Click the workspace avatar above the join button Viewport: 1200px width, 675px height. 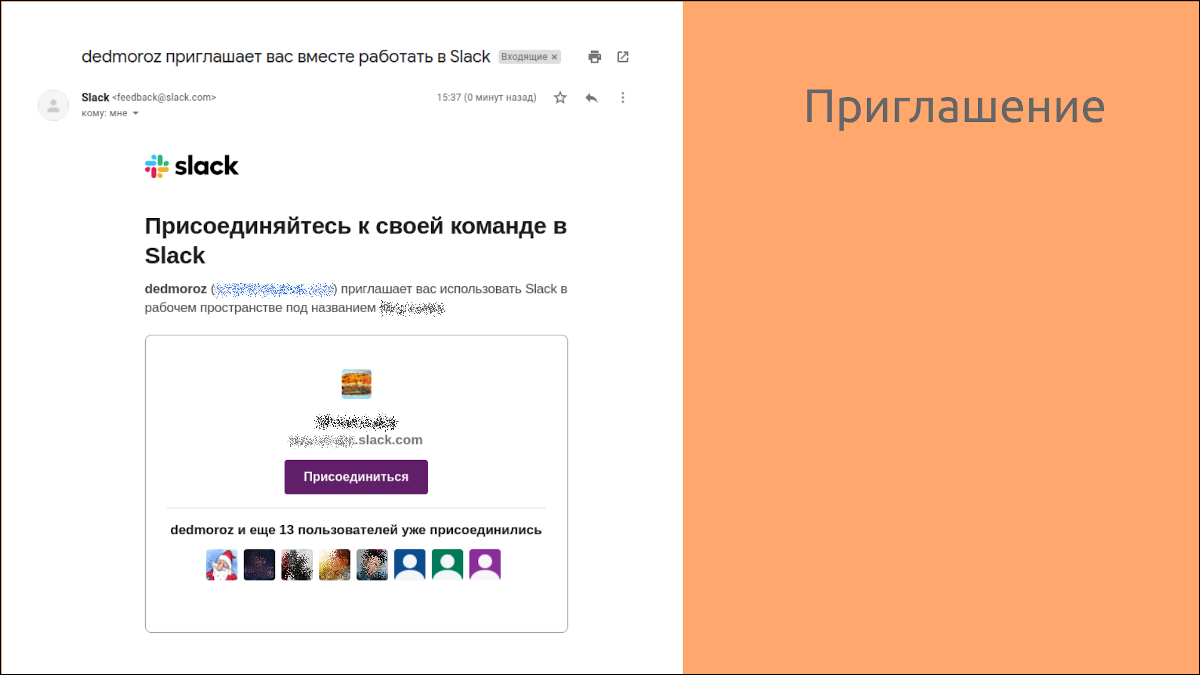(x=356, y=383)
